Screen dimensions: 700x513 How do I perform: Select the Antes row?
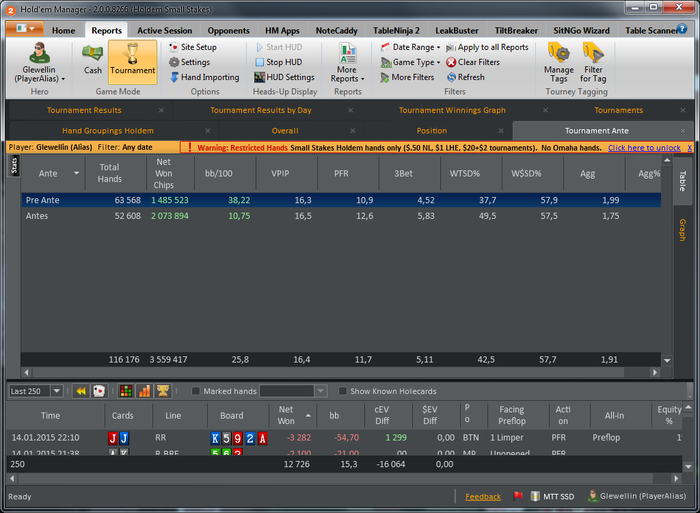click(341, 216)
